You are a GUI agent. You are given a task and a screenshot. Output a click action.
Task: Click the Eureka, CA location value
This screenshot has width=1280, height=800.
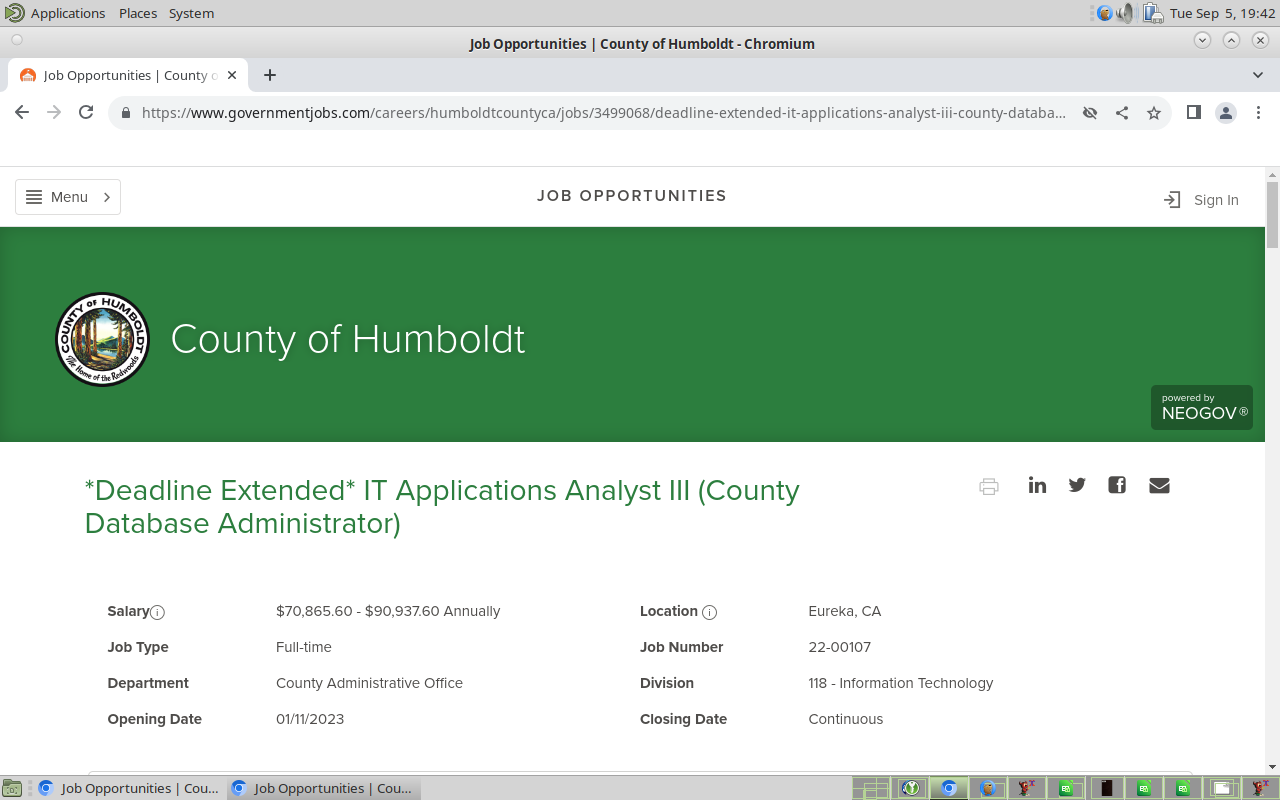coord(845,611)
